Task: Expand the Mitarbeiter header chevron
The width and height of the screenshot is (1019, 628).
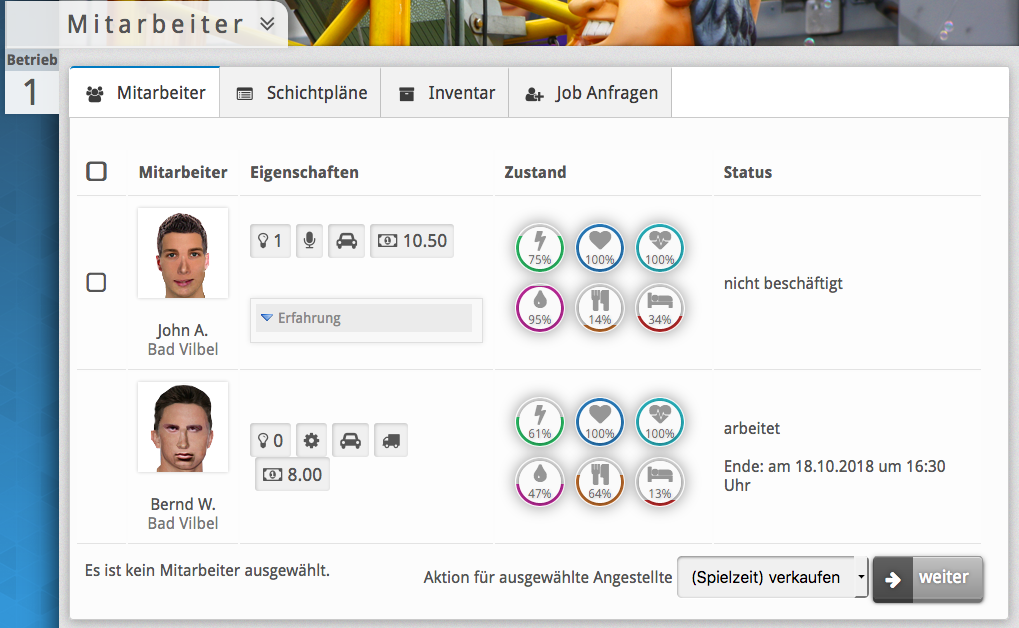Action: [x=267, y=24]
